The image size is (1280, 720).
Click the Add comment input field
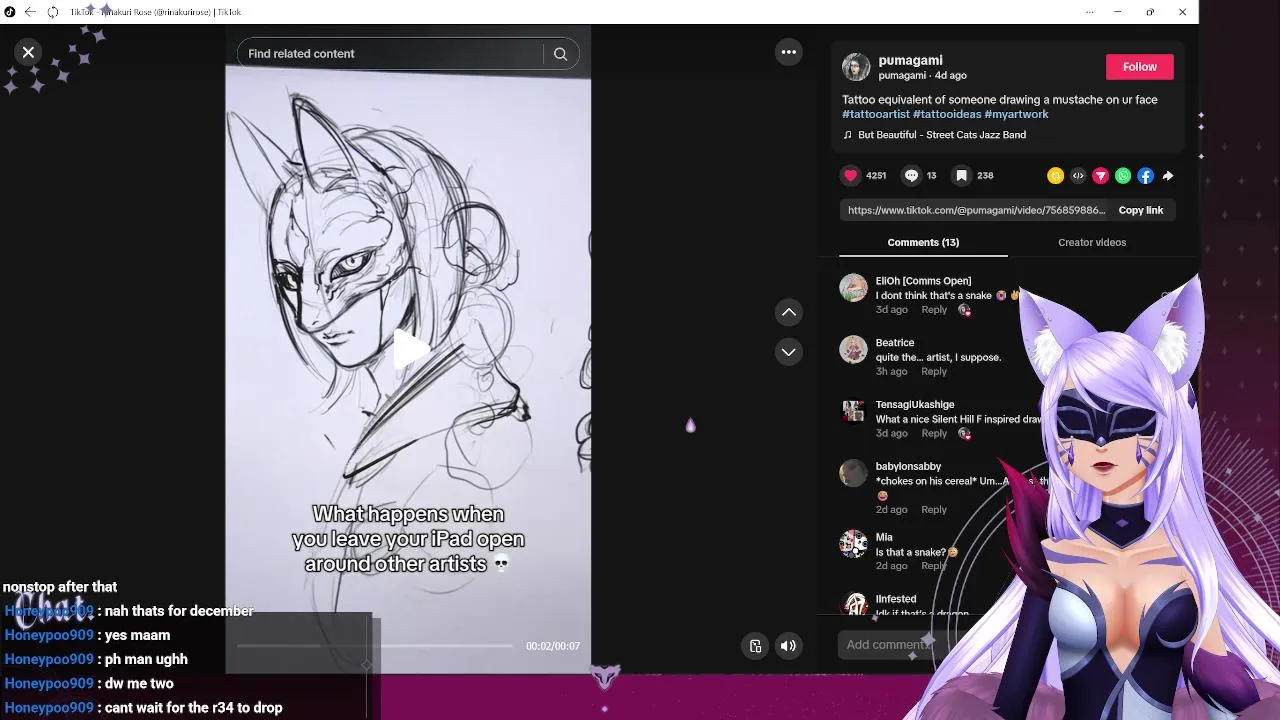pyautogui.click(x=889, y=645)
